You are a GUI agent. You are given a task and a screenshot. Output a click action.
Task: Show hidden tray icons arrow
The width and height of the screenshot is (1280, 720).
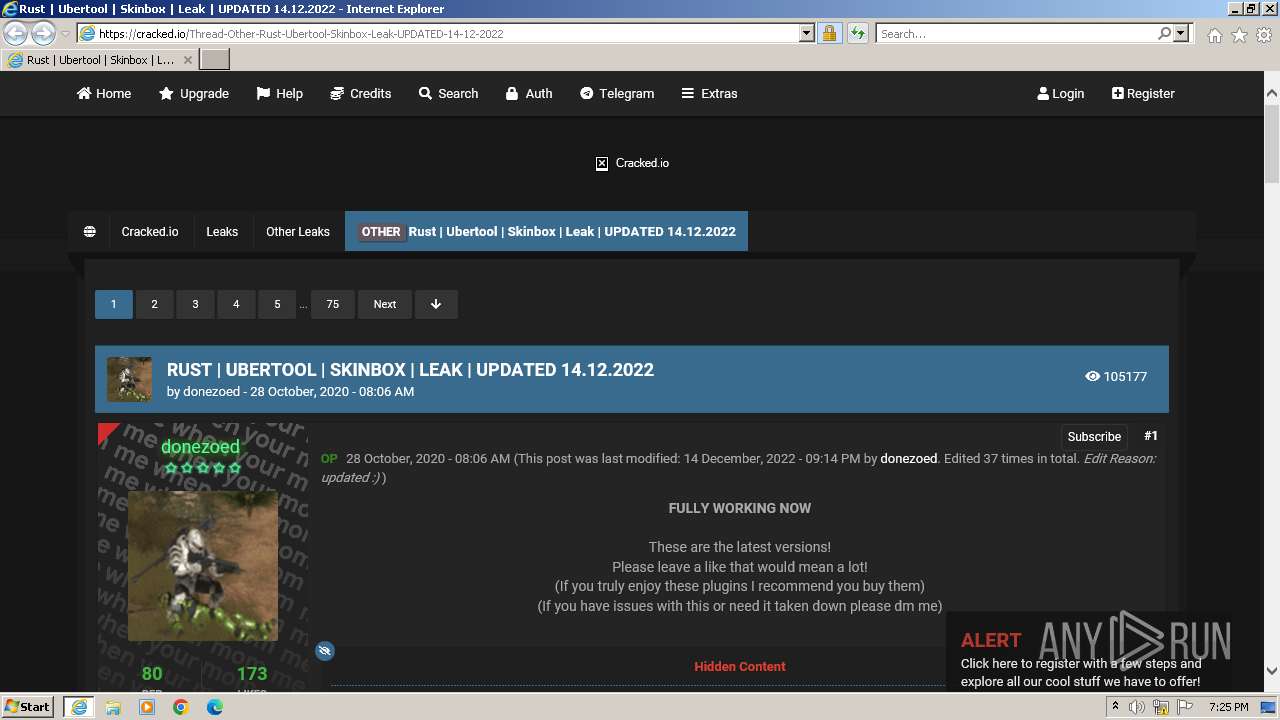pos(1115,707)
